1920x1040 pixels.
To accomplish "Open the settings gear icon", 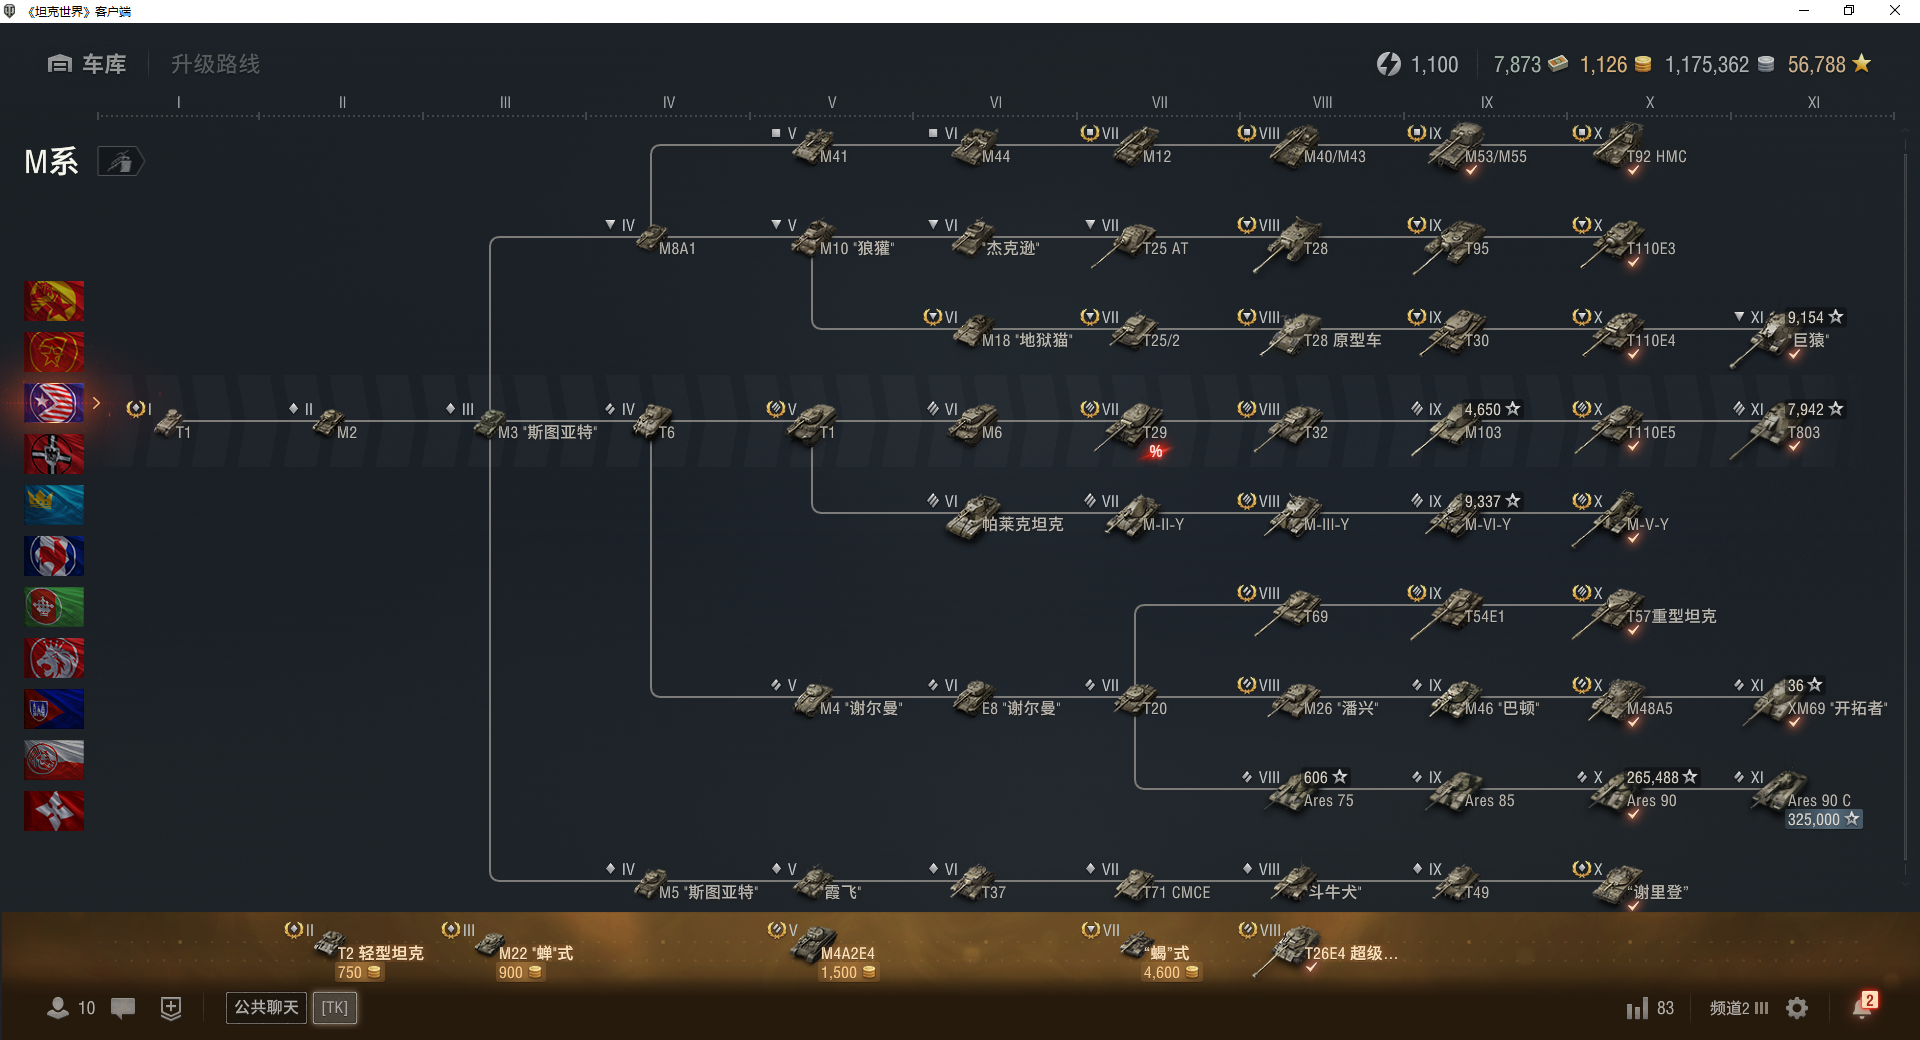I will 1797,1008.
